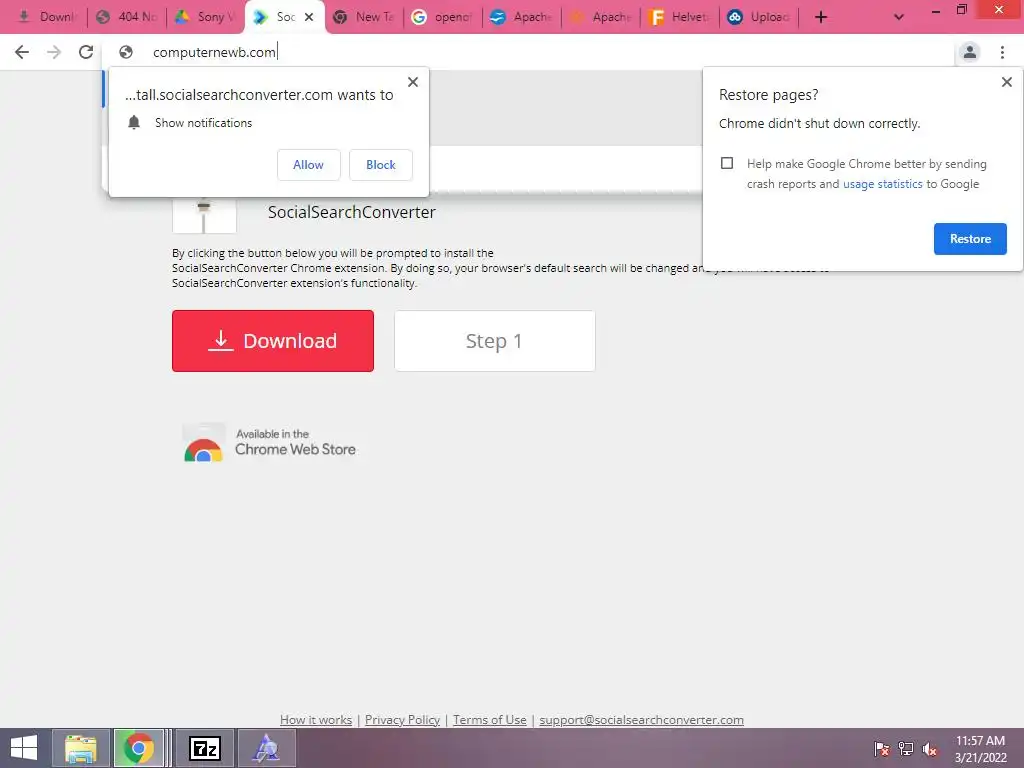Open the taskbar clock and date

click(980, 749)
